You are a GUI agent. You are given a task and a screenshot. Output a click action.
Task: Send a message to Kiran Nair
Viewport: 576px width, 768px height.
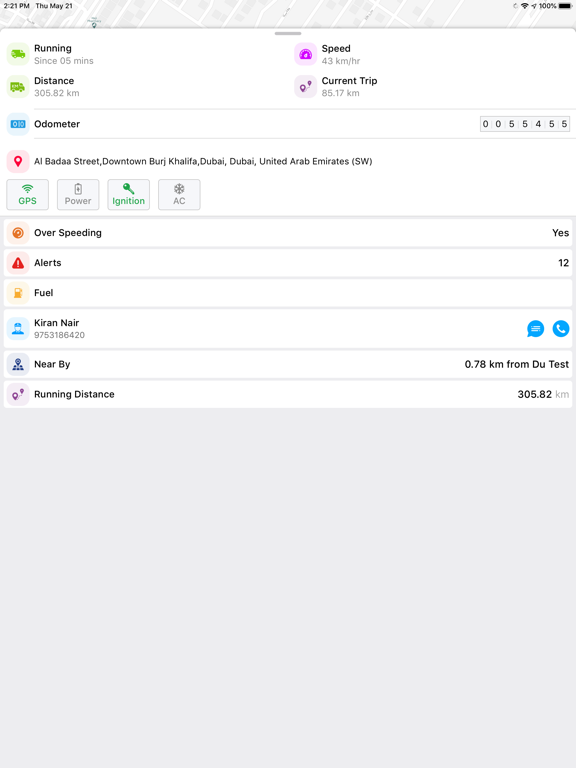pos(535,329)
